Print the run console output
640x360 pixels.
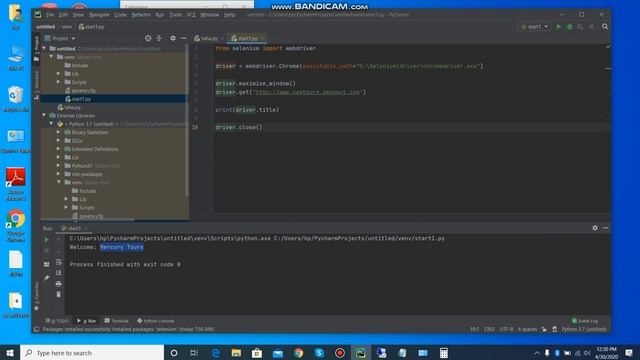[x=58, y=284]
